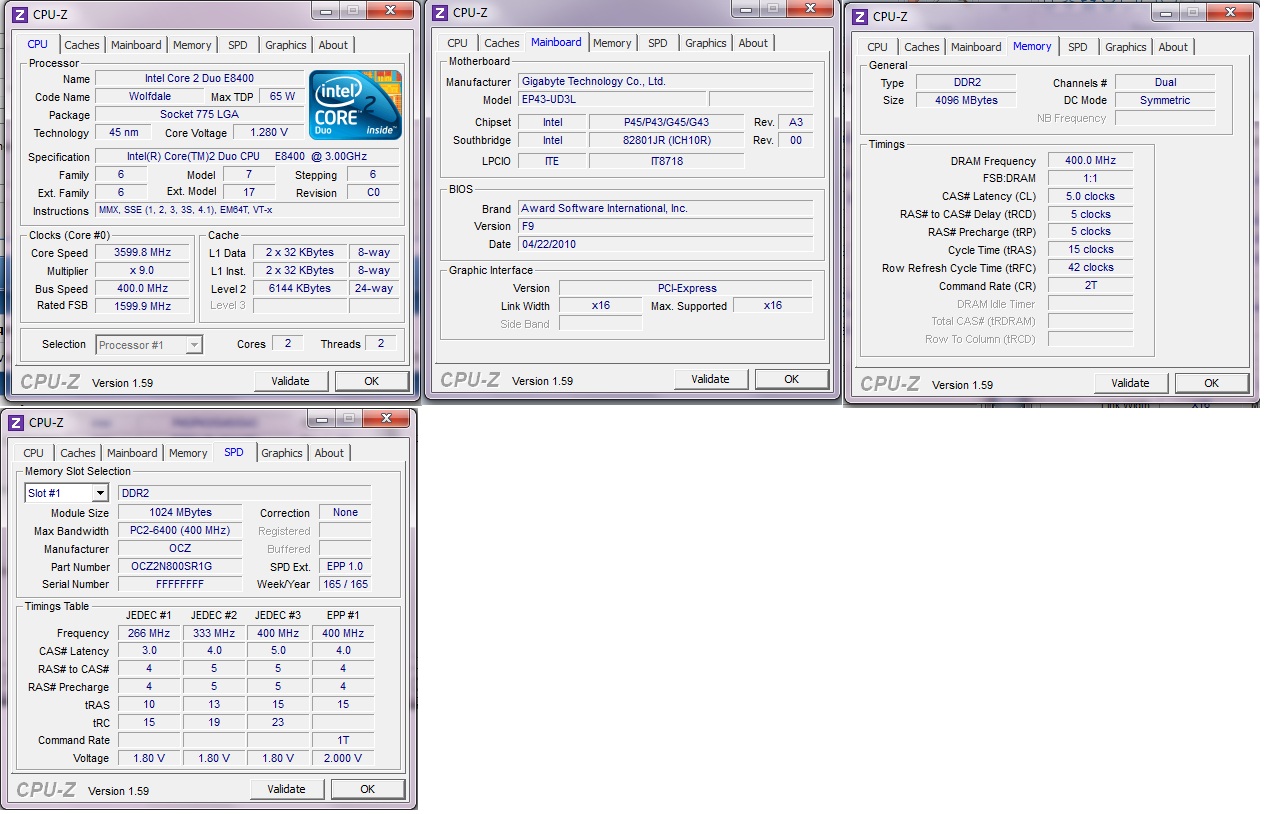Select Memory tab in the Mainboard window
The height and width of the screenshot is (814, 1274).
pos(612,43)
